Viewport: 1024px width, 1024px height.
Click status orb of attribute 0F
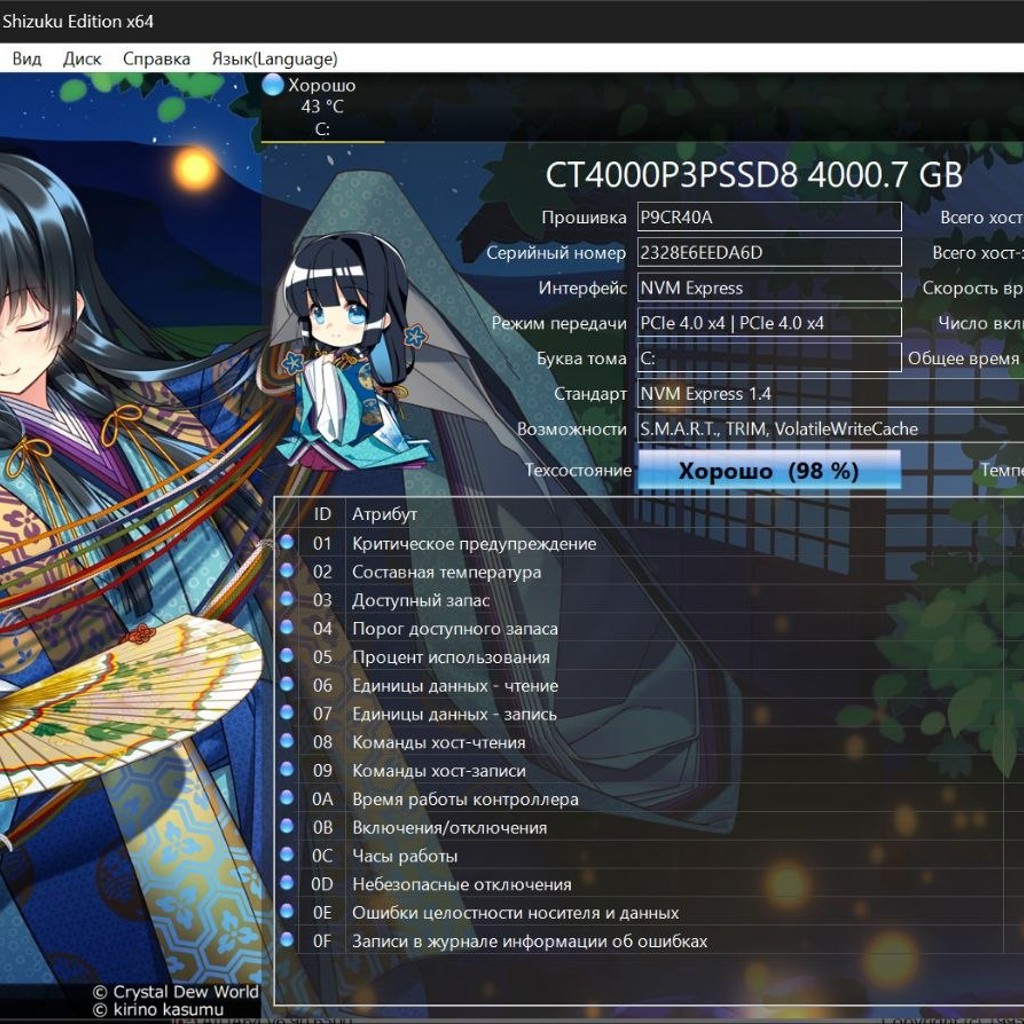(286, 940)
